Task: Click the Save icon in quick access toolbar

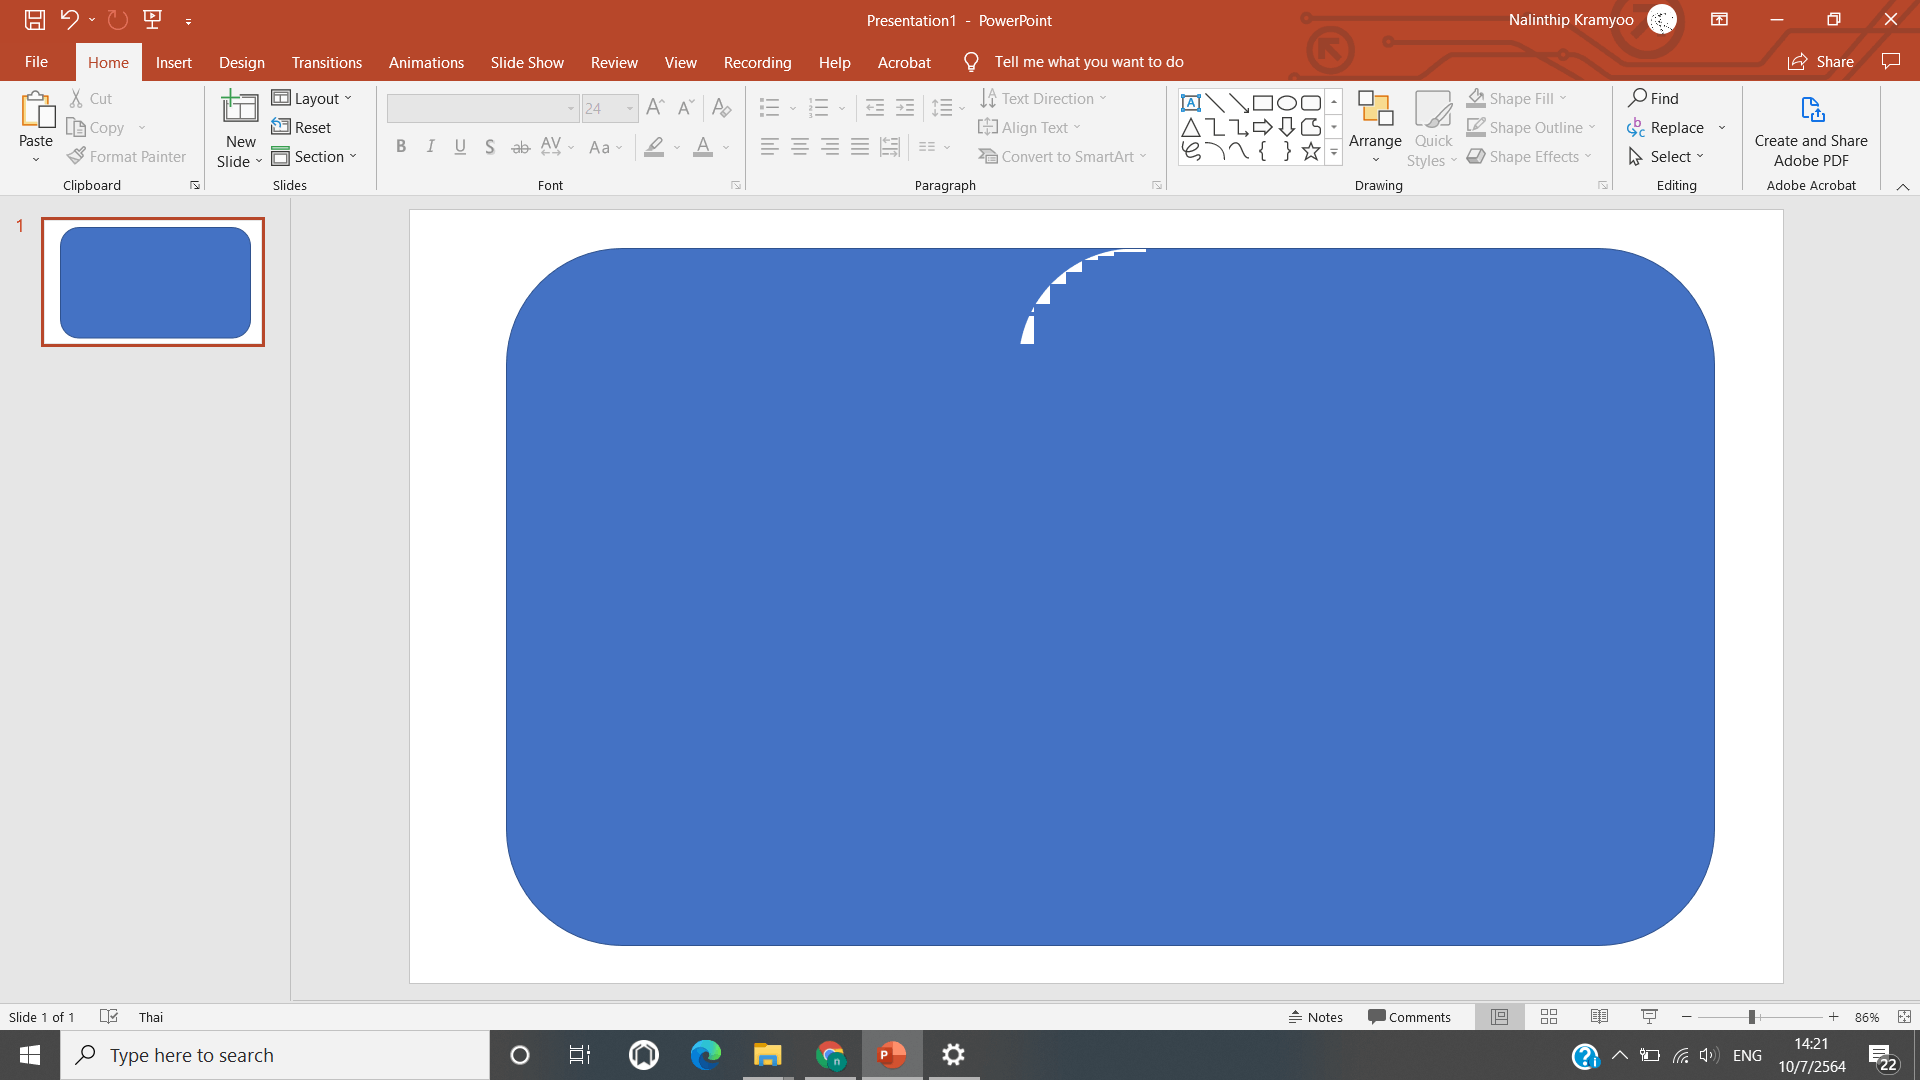Action: point(35,19)
